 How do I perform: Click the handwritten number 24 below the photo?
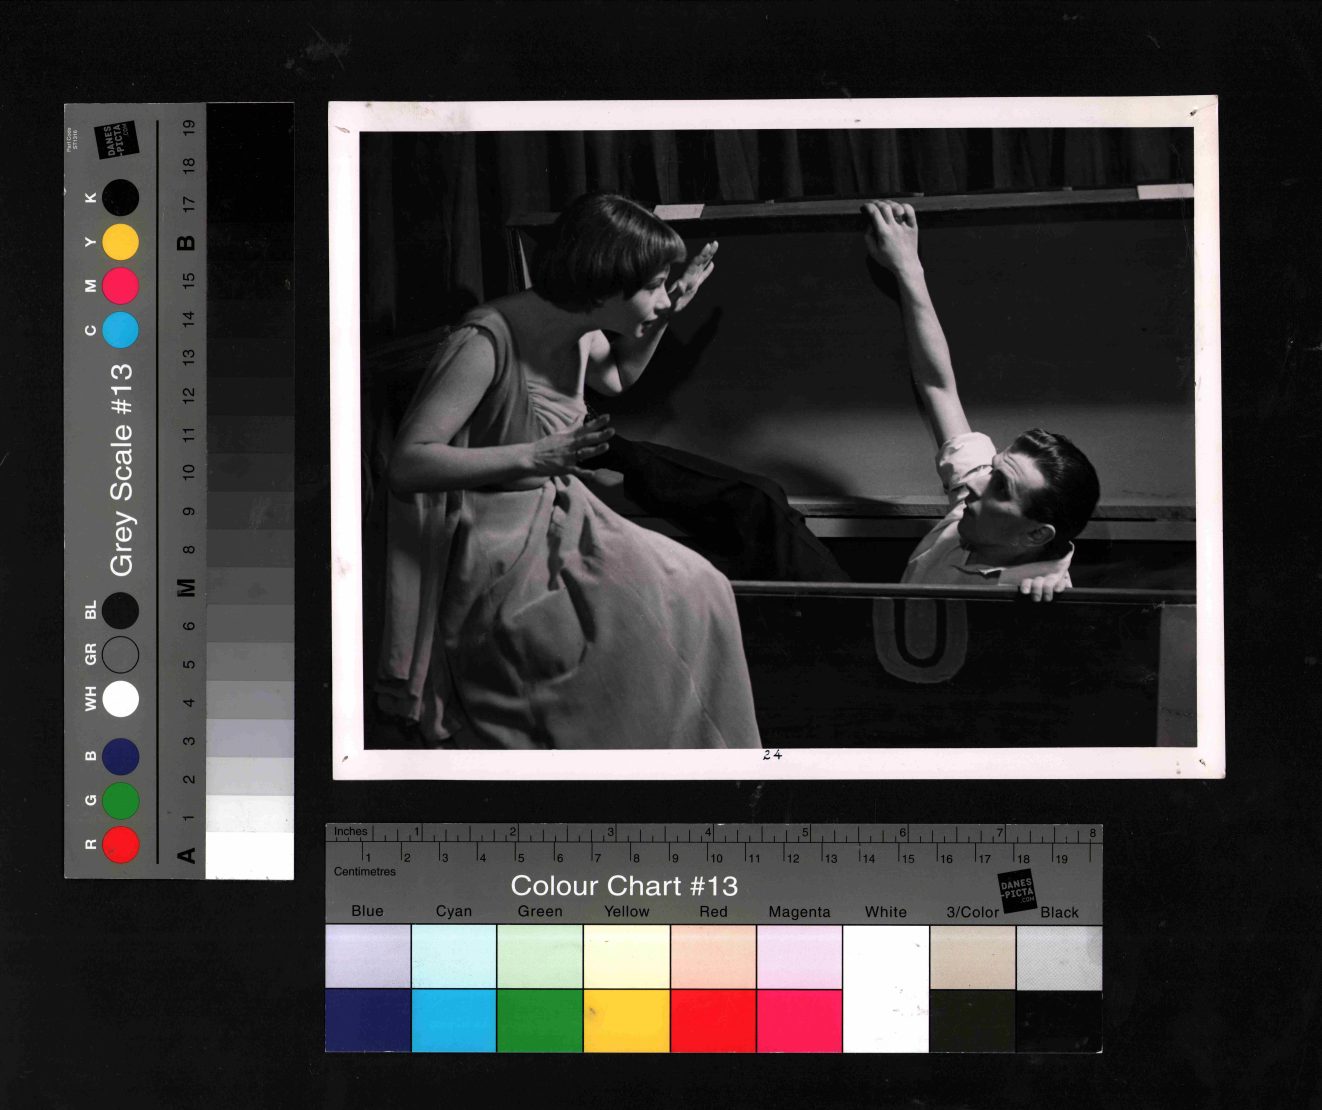pos(772,755)
